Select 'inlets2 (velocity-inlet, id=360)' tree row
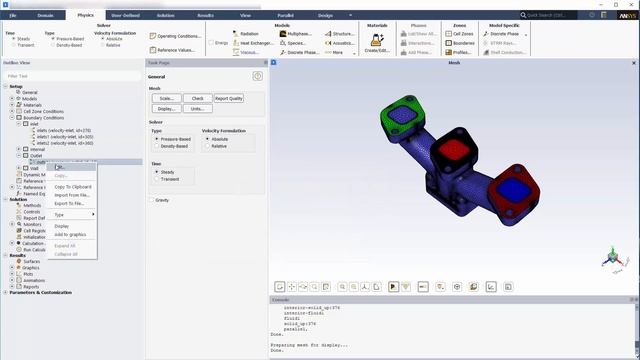Image resolution: width=640 pixels, height=360 pixels. (64, 143)
